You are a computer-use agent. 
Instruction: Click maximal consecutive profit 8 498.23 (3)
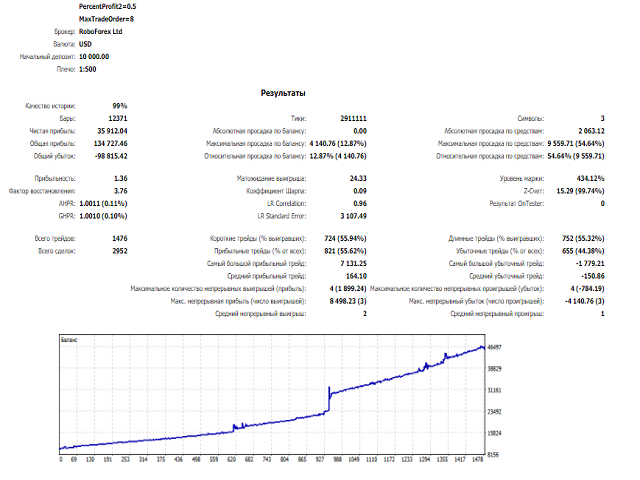pyautogui.click(x=348, y=301)
